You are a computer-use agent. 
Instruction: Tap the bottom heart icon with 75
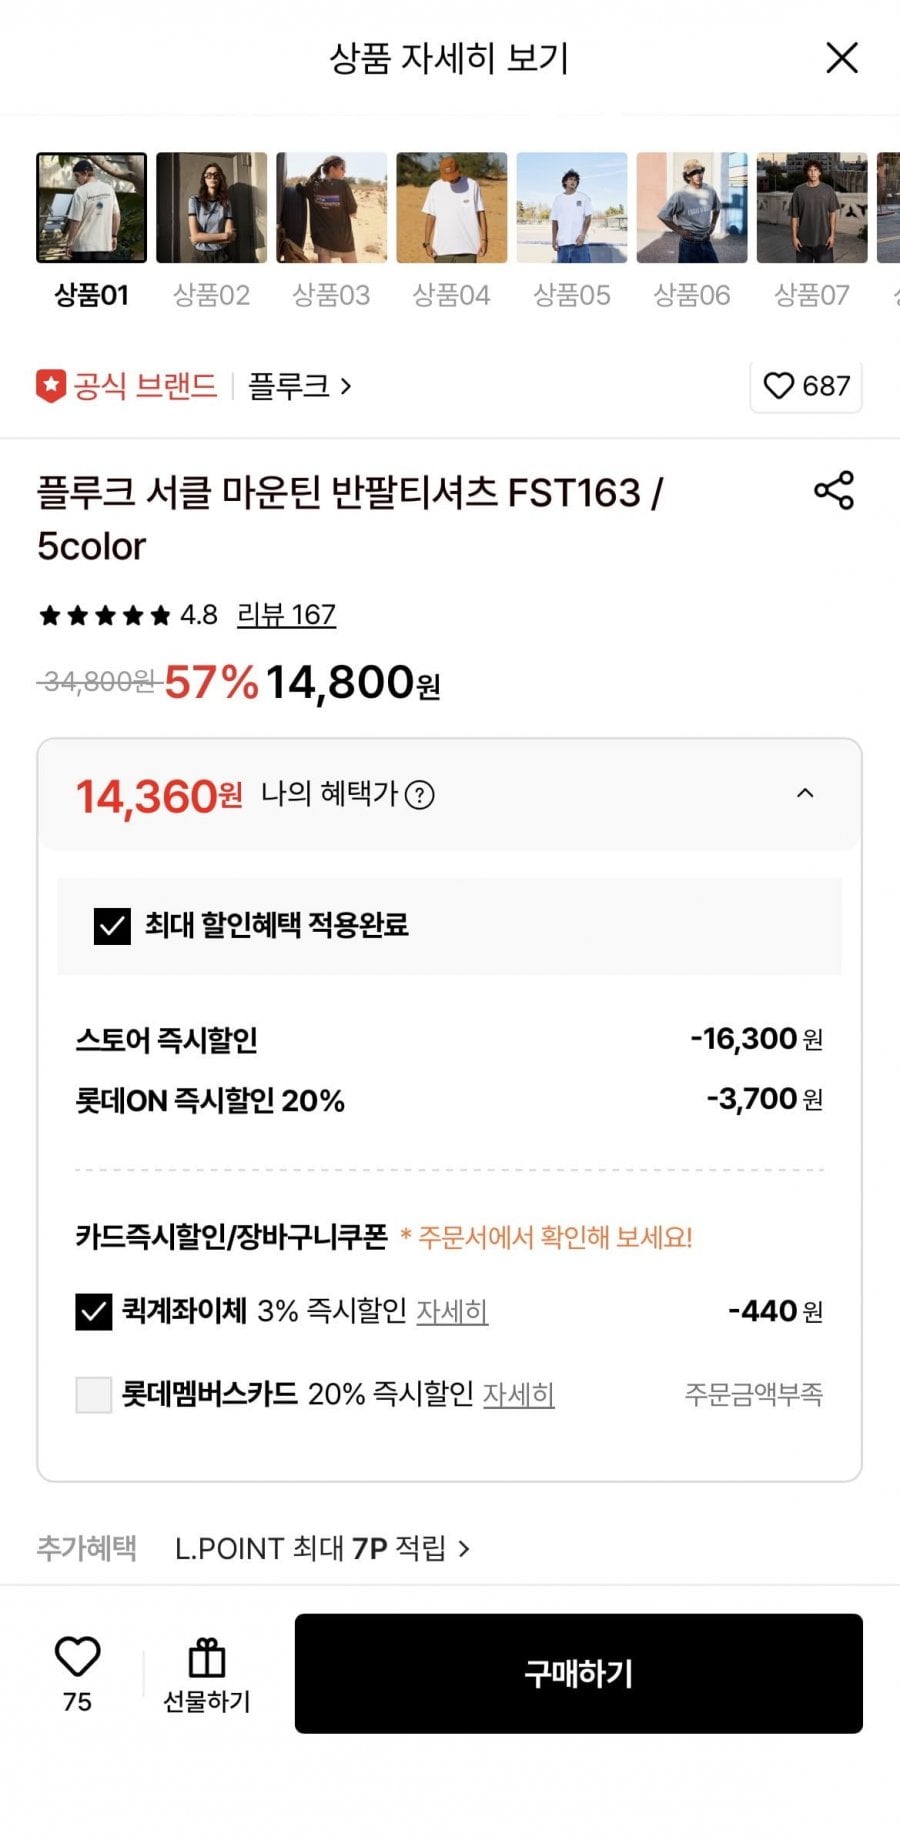pyautogui.click(x=77, y=1657)
